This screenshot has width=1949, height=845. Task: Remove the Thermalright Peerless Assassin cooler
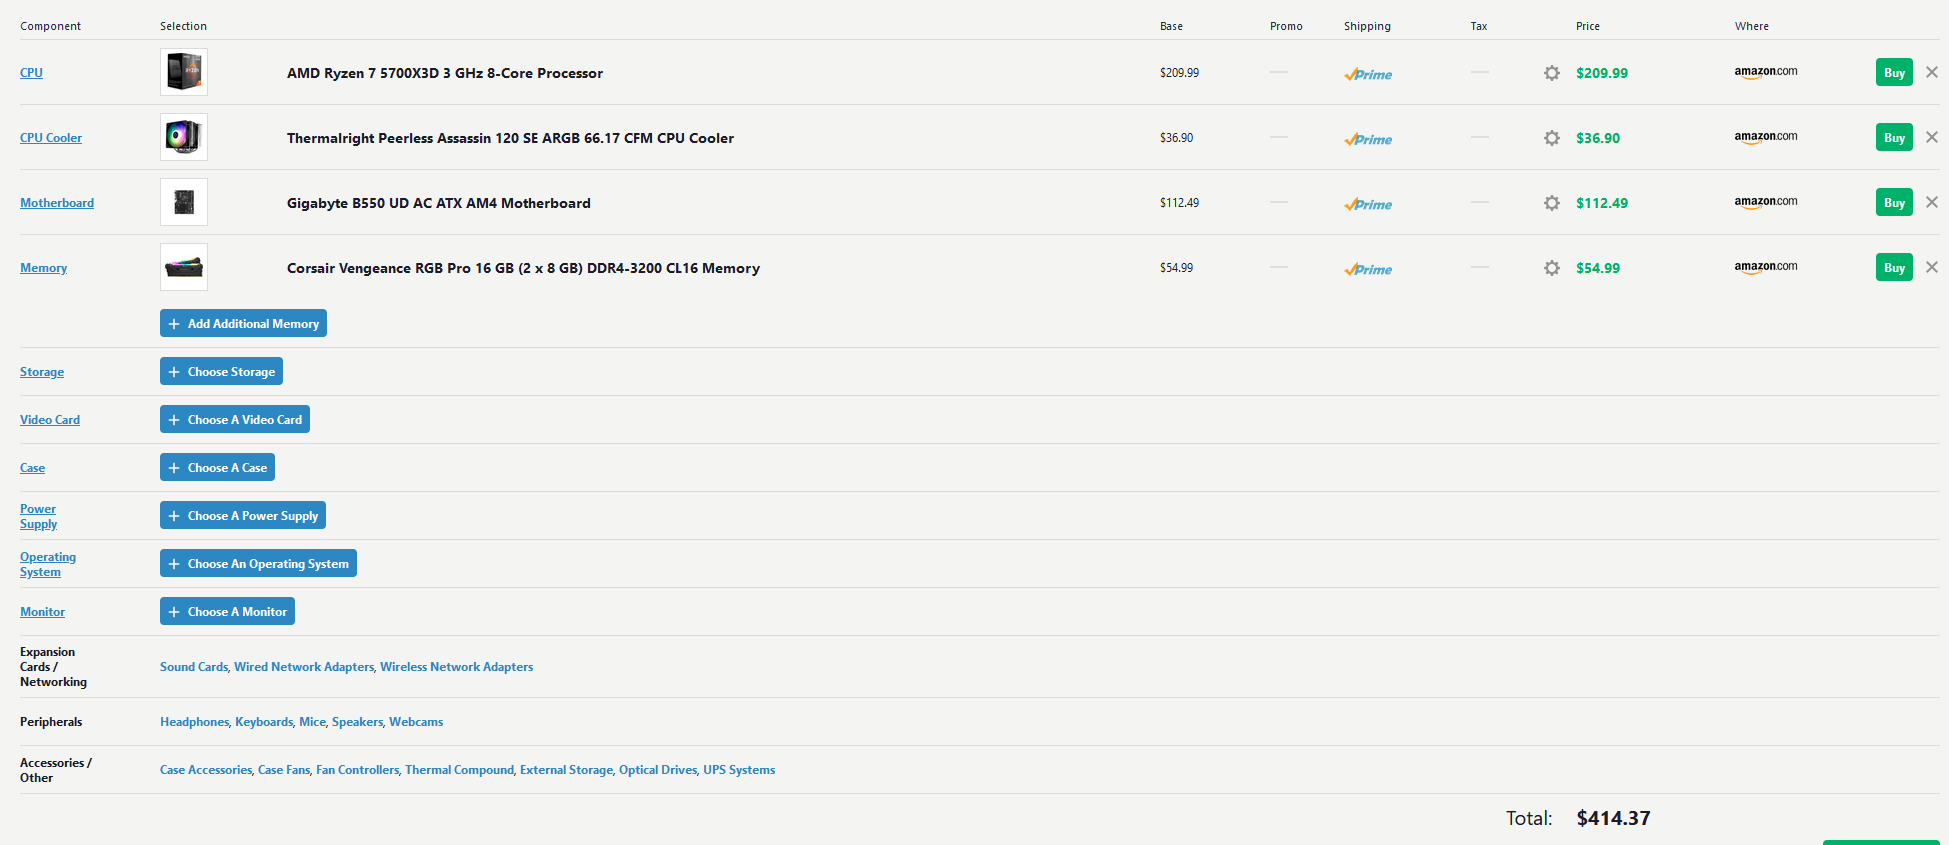tap(1932, 137)
